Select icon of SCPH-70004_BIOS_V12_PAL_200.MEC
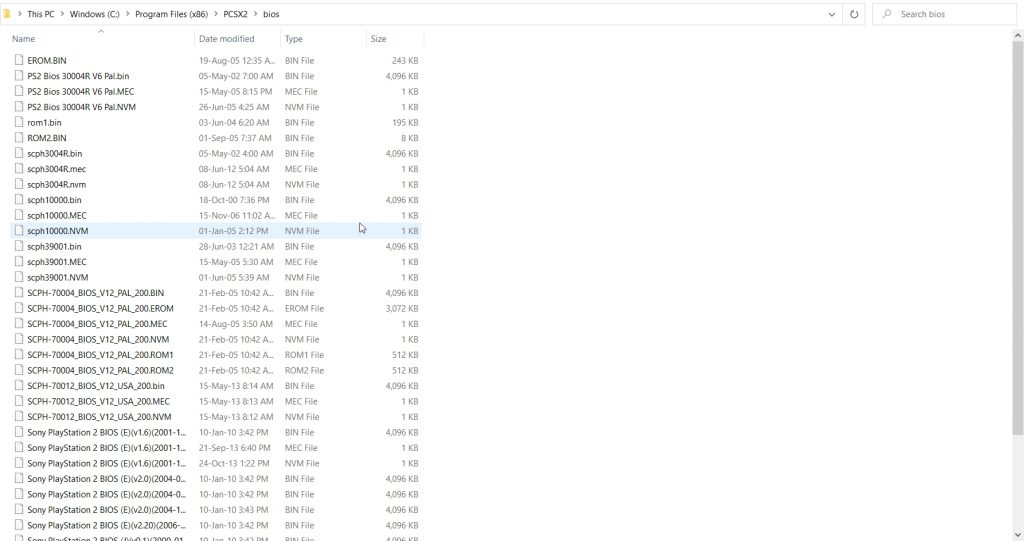The width and height of the screenshot is (1024, 541). (19, 323)
